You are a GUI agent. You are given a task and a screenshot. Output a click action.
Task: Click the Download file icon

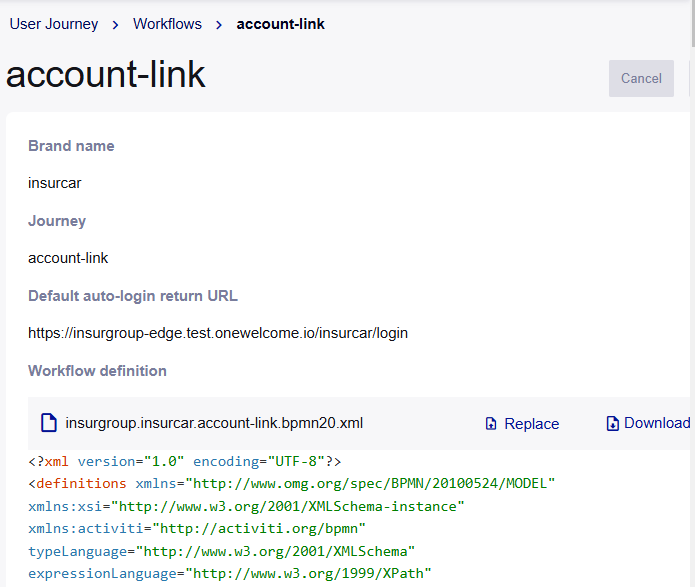613,423
